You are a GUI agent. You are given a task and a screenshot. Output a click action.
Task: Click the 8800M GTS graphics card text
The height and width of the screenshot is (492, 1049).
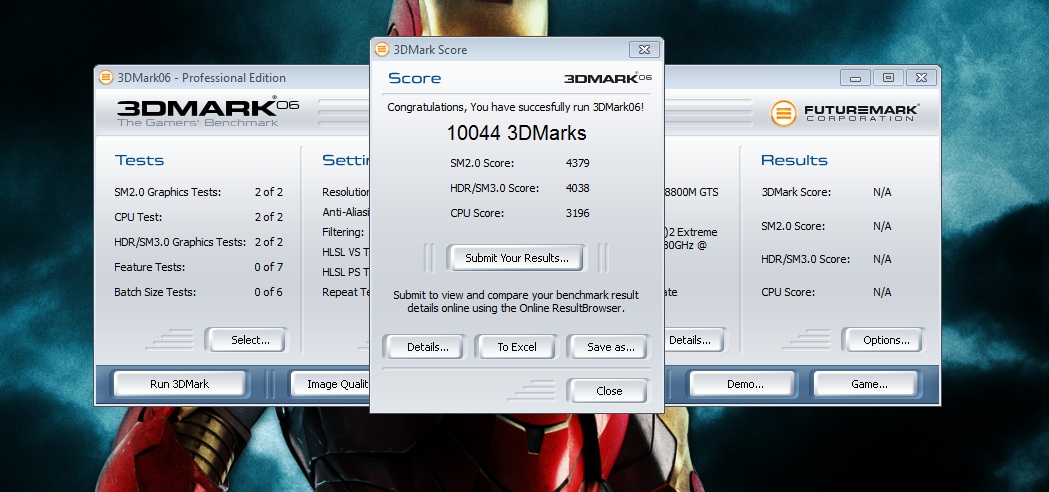point(692,192)
